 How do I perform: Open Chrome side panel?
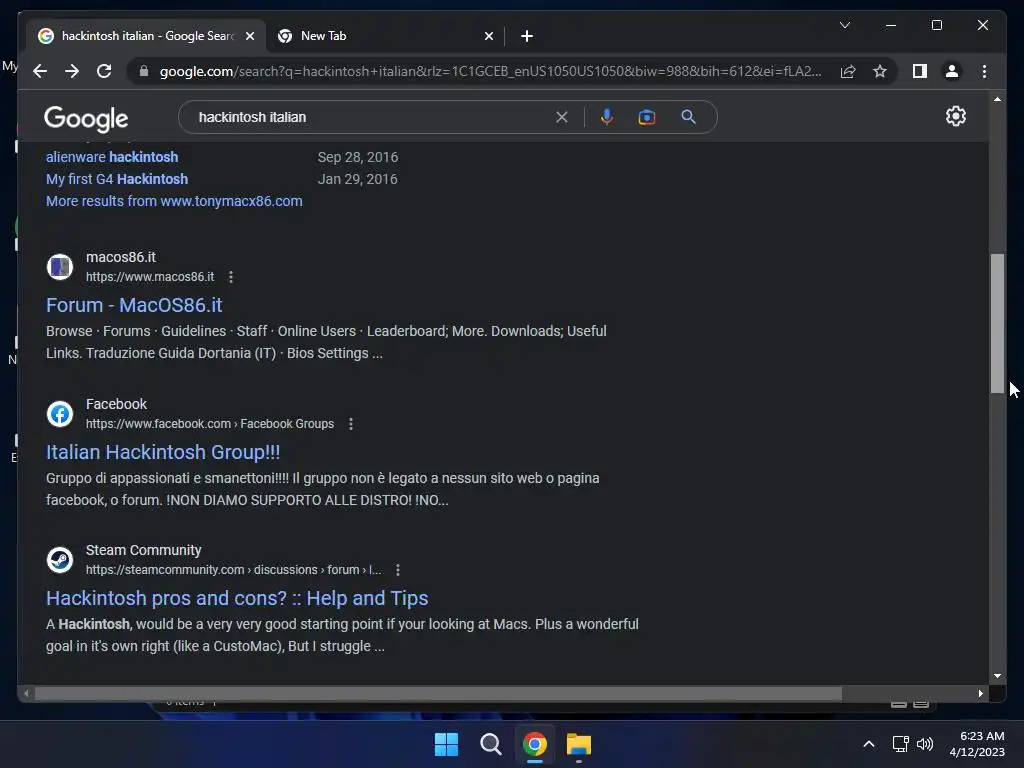coord(920,71)
